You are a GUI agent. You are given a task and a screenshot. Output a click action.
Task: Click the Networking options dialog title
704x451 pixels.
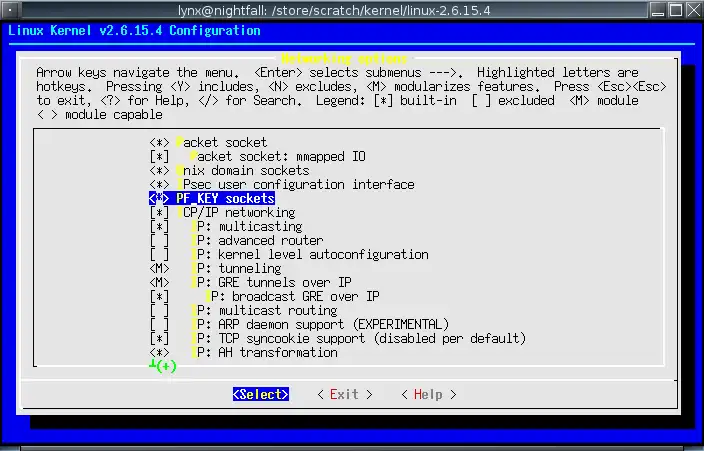pos(344,59)
